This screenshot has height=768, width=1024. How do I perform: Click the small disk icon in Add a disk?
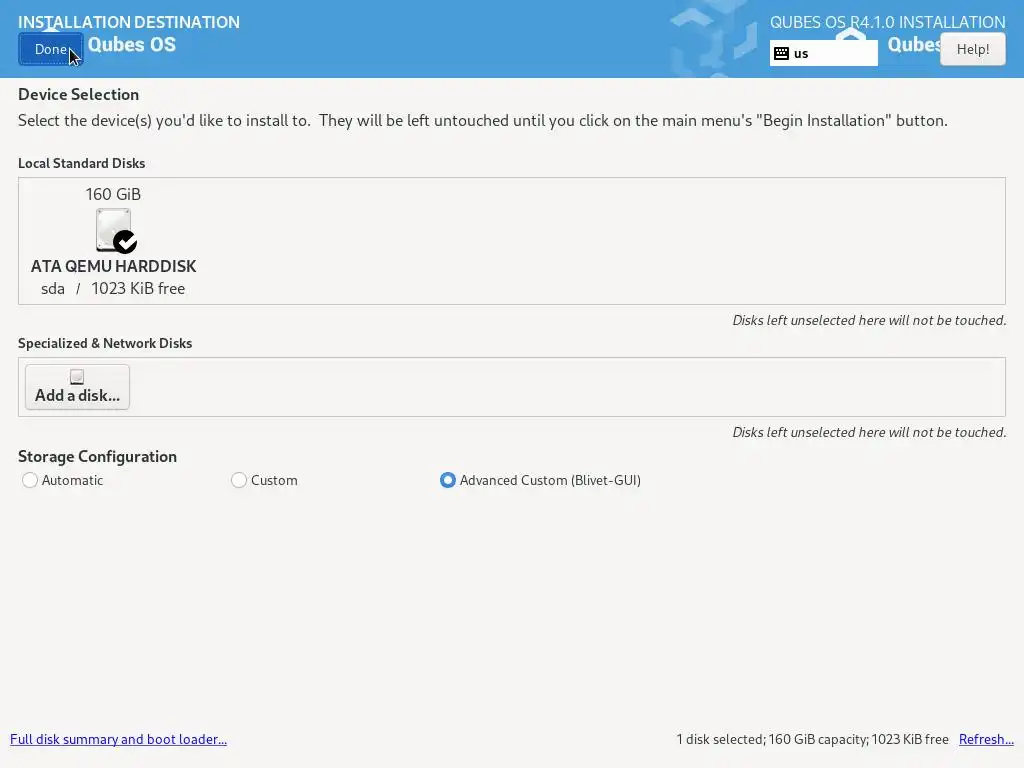pyautogui.click(x=77, y=377)
